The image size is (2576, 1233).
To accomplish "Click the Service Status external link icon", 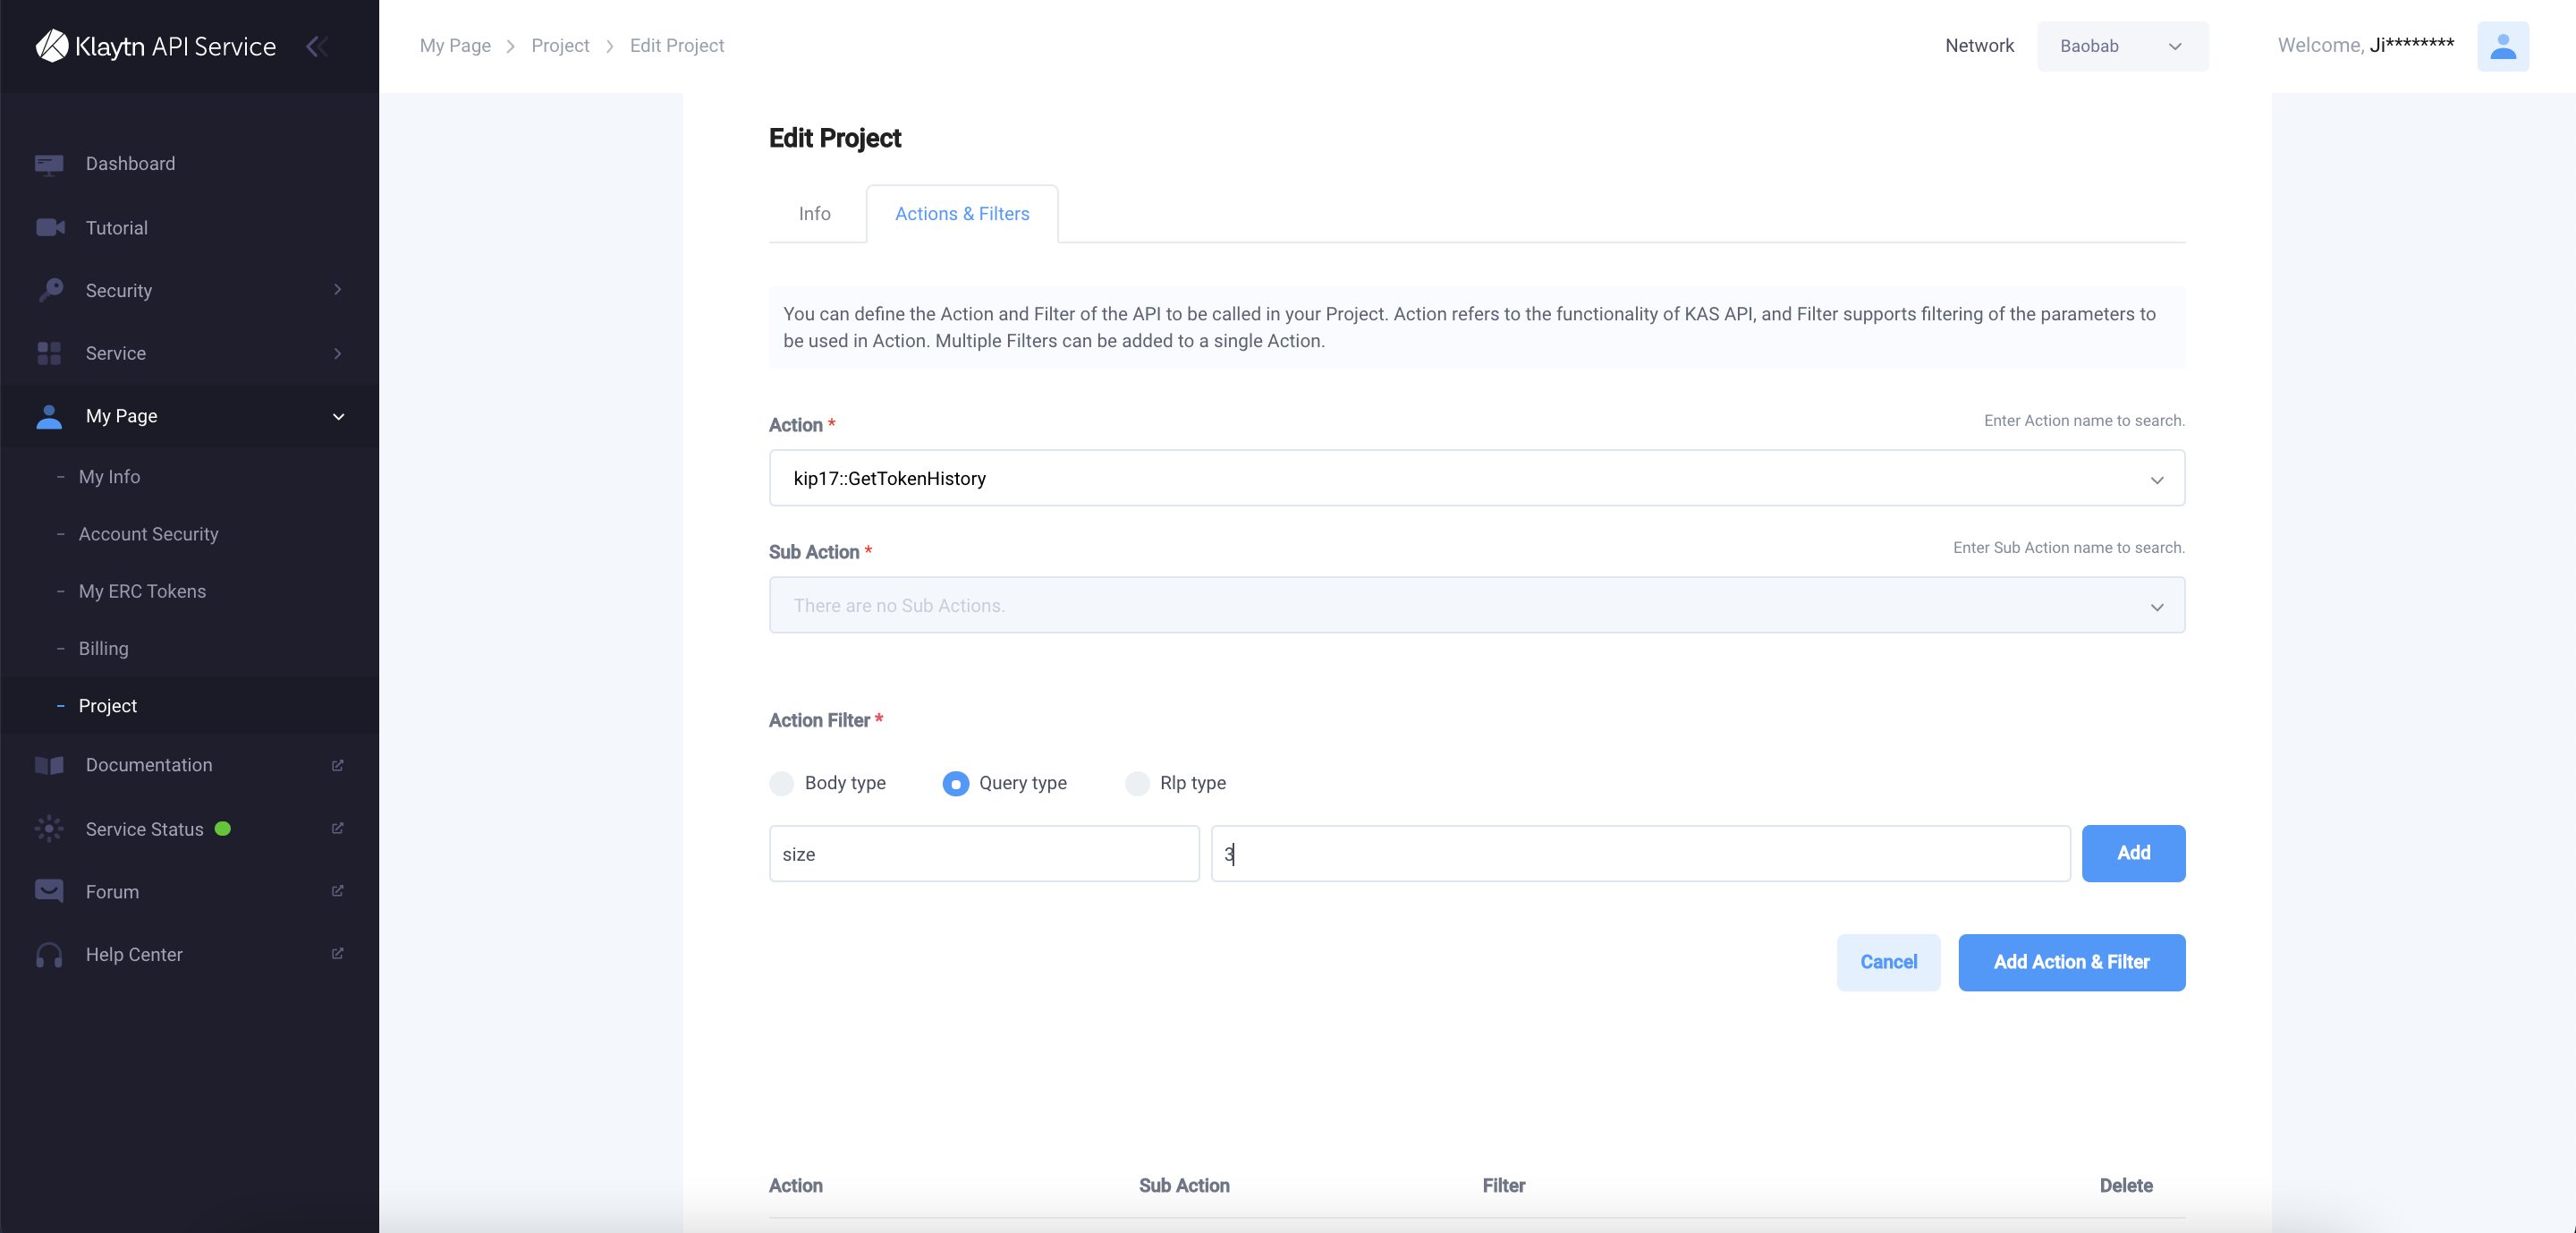I will point(337,828).
